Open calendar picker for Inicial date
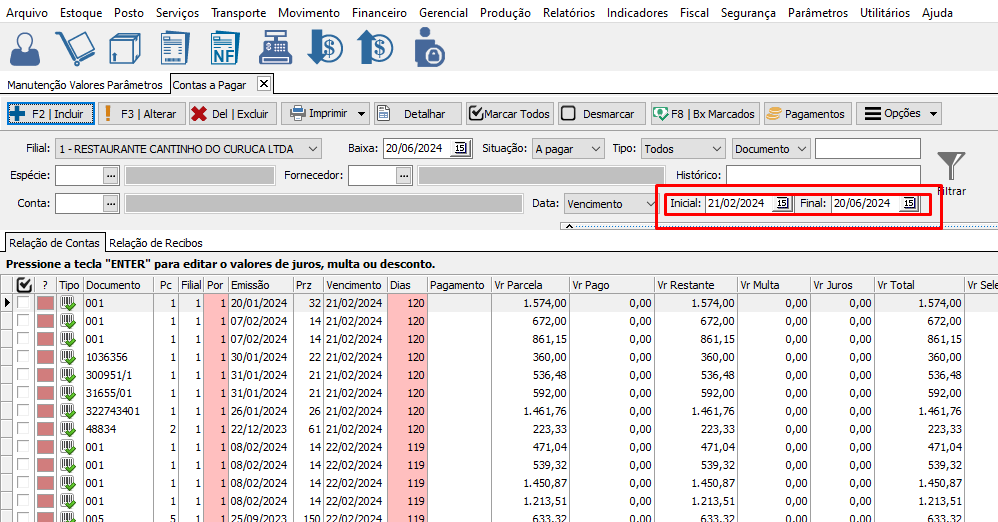The height and width of the screenshot is (522, 998). pyautogui.click(x=782, y=203)
